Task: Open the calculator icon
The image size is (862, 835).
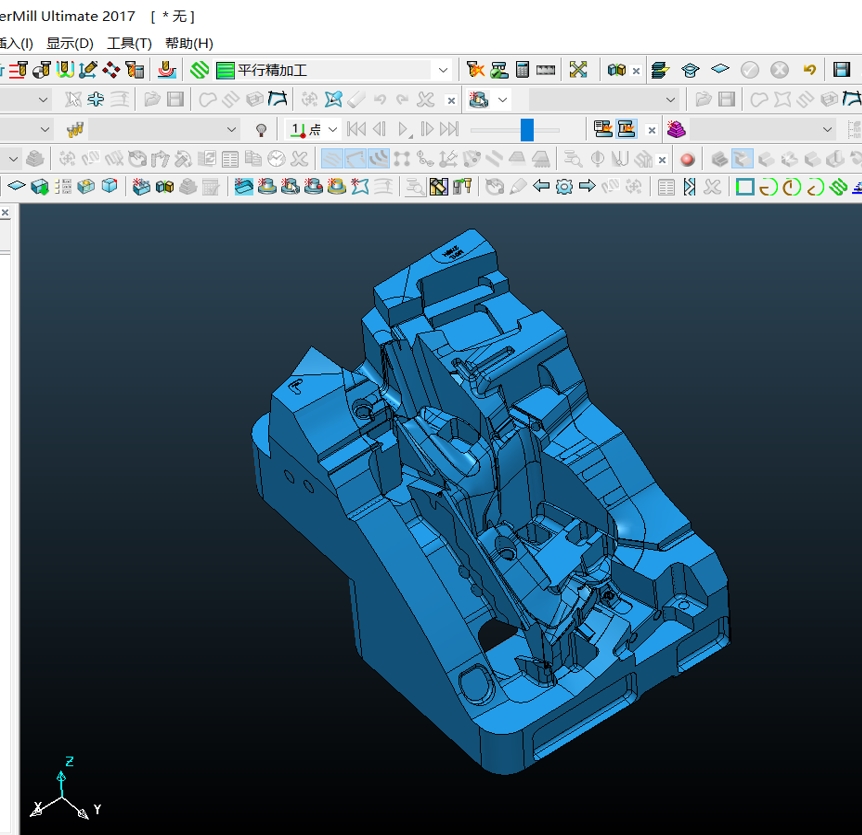Action: [x=522, y=70]
